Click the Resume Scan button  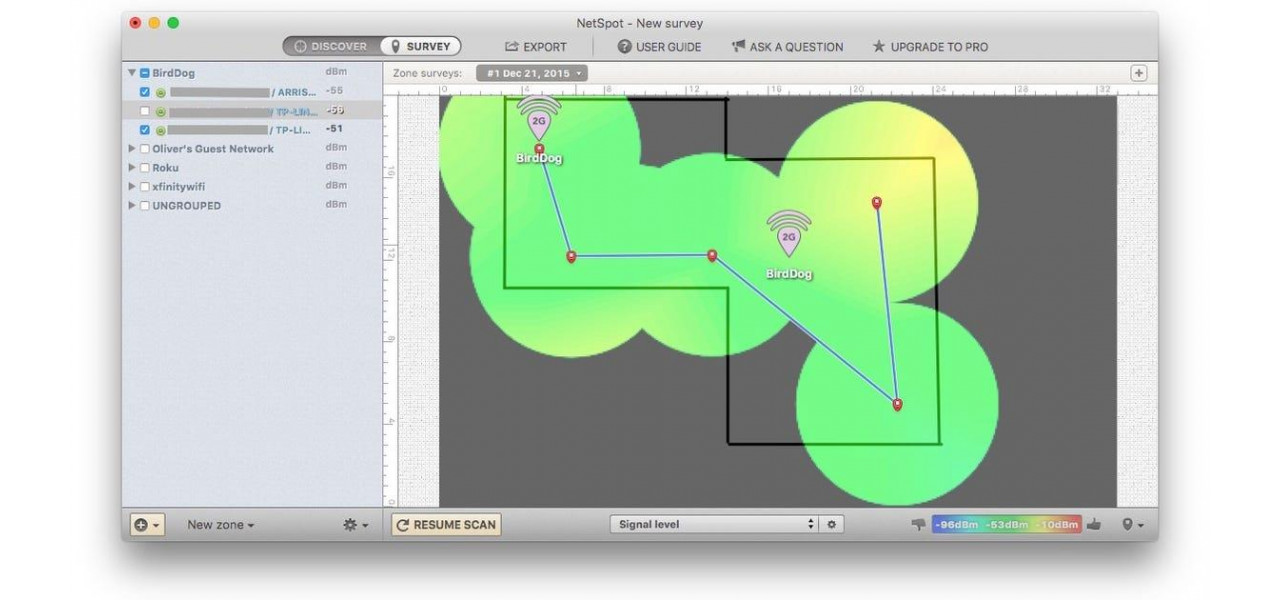point(446,525)
